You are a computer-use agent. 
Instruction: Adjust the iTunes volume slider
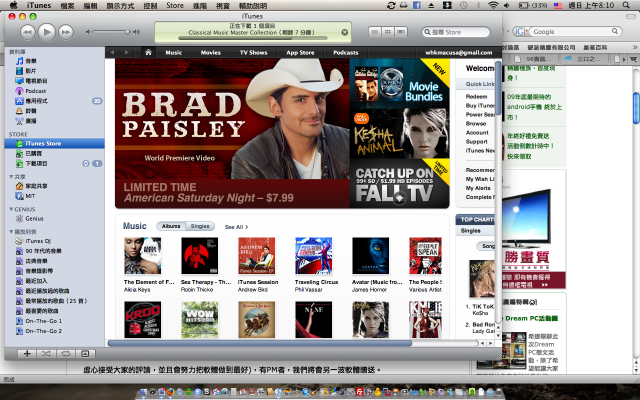click(112, 32)
